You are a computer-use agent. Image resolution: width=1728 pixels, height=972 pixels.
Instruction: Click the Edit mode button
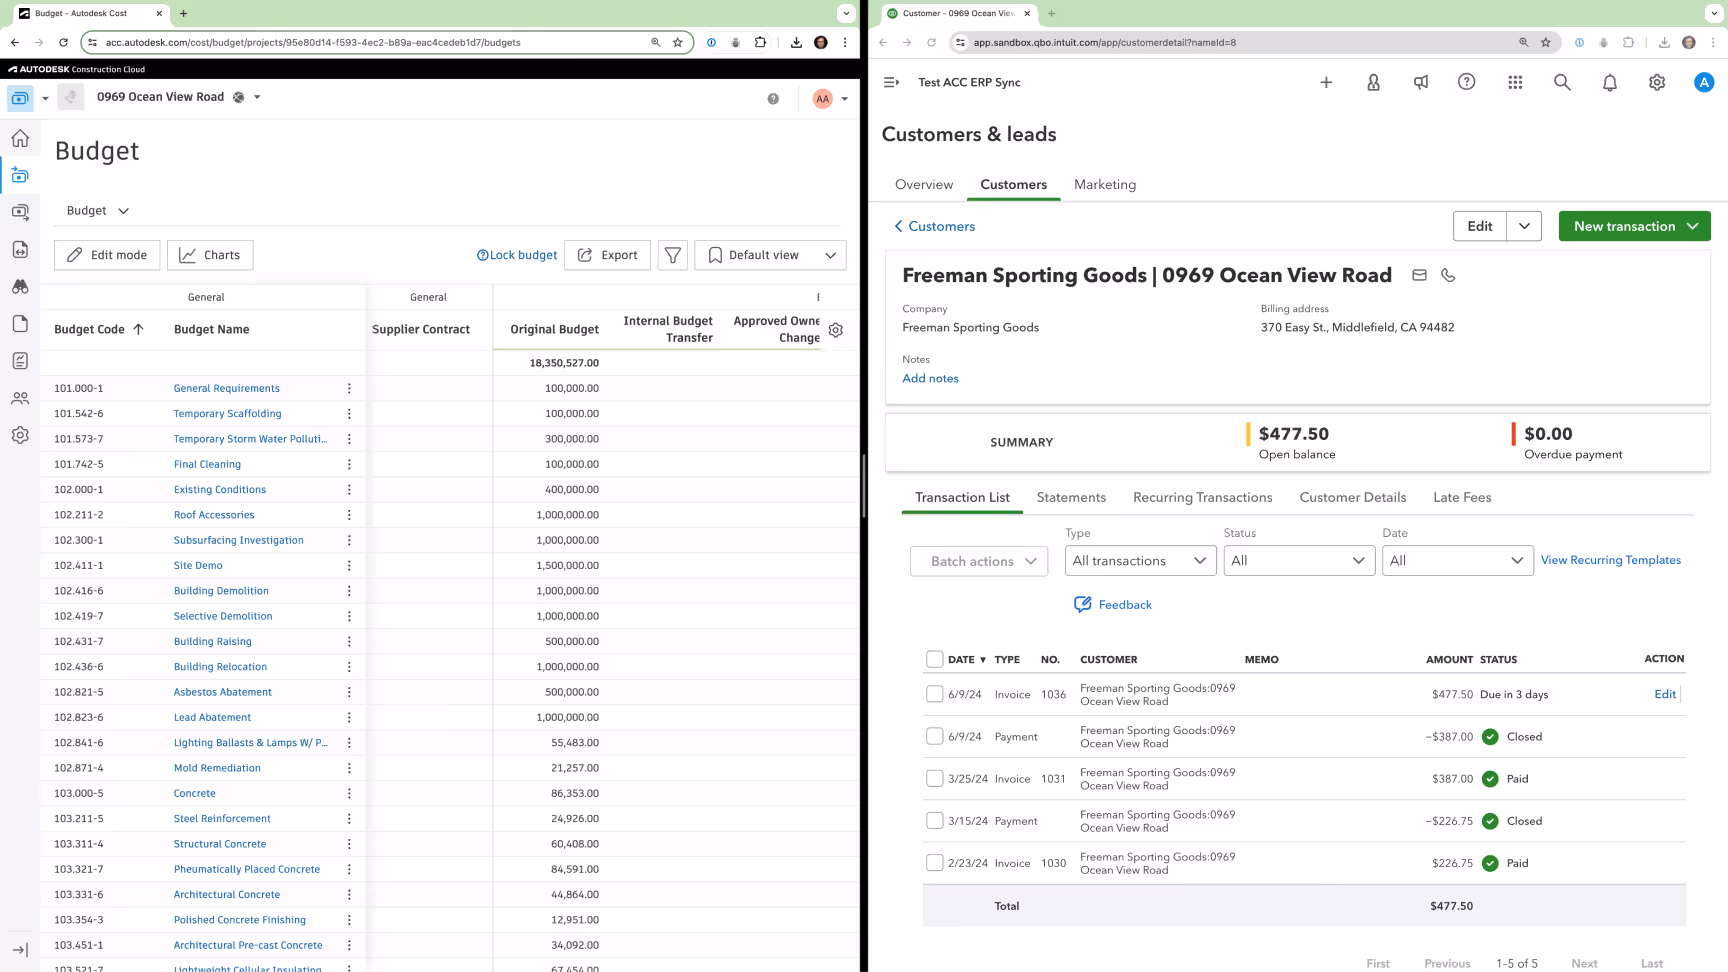[x=107, y=255]
